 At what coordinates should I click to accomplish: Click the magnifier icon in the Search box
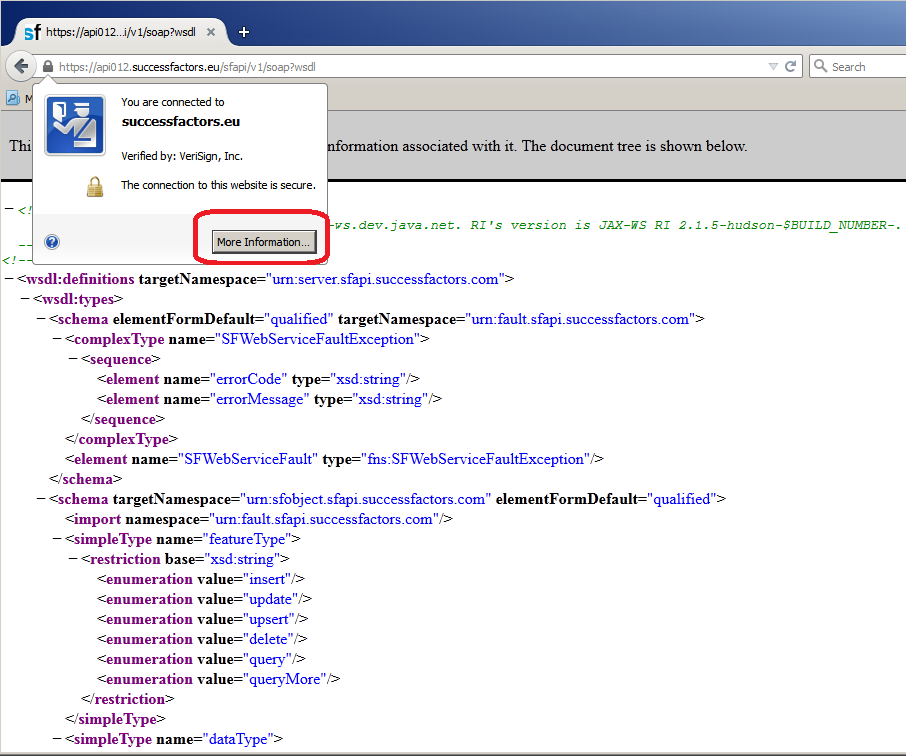tap(820, 67)
